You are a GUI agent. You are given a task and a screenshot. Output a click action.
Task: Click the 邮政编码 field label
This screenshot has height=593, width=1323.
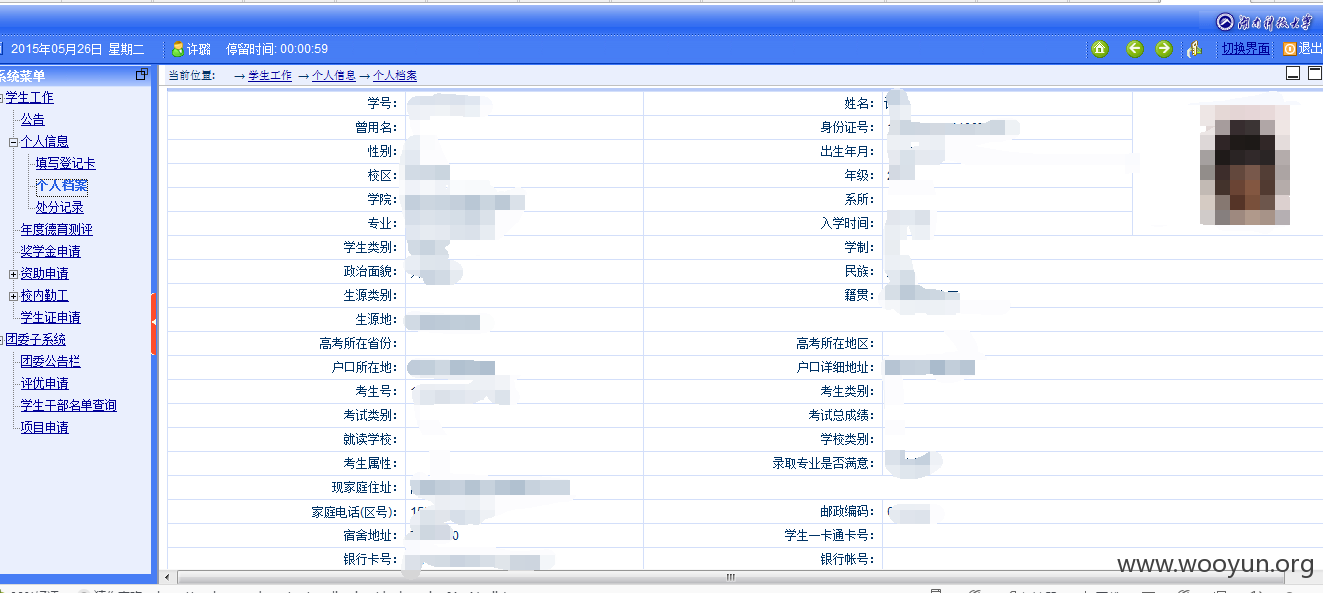point(848,512)
